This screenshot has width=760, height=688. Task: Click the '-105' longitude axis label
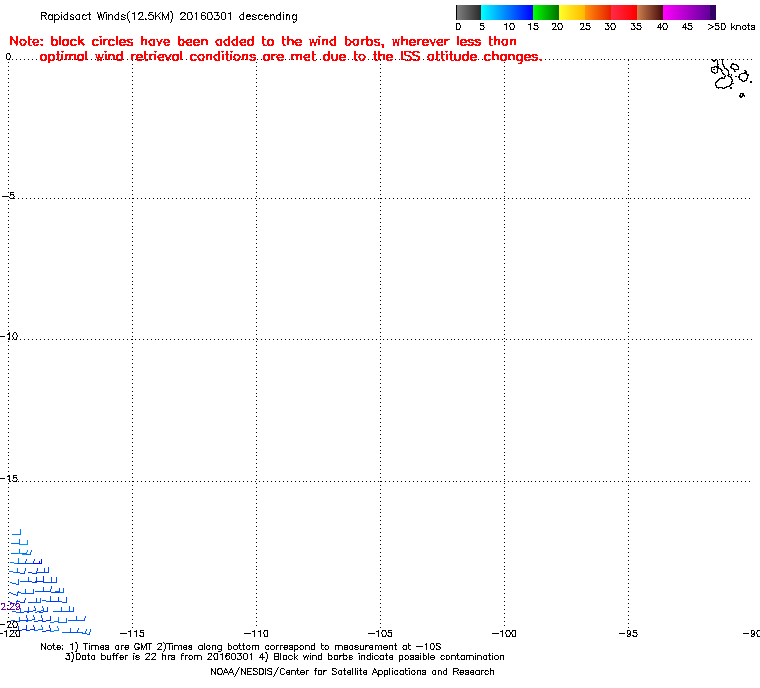(x=380, y=633)
